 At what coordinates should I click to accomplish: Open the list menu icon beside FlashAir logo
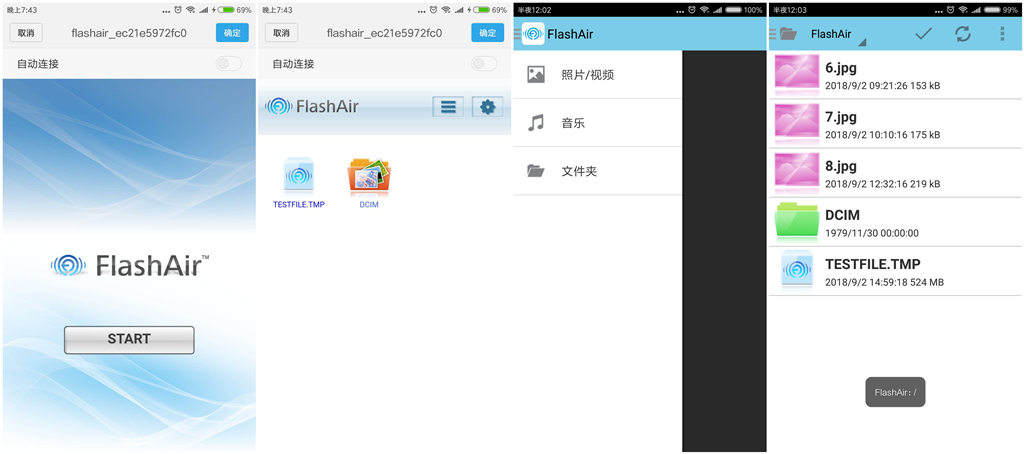448,106
